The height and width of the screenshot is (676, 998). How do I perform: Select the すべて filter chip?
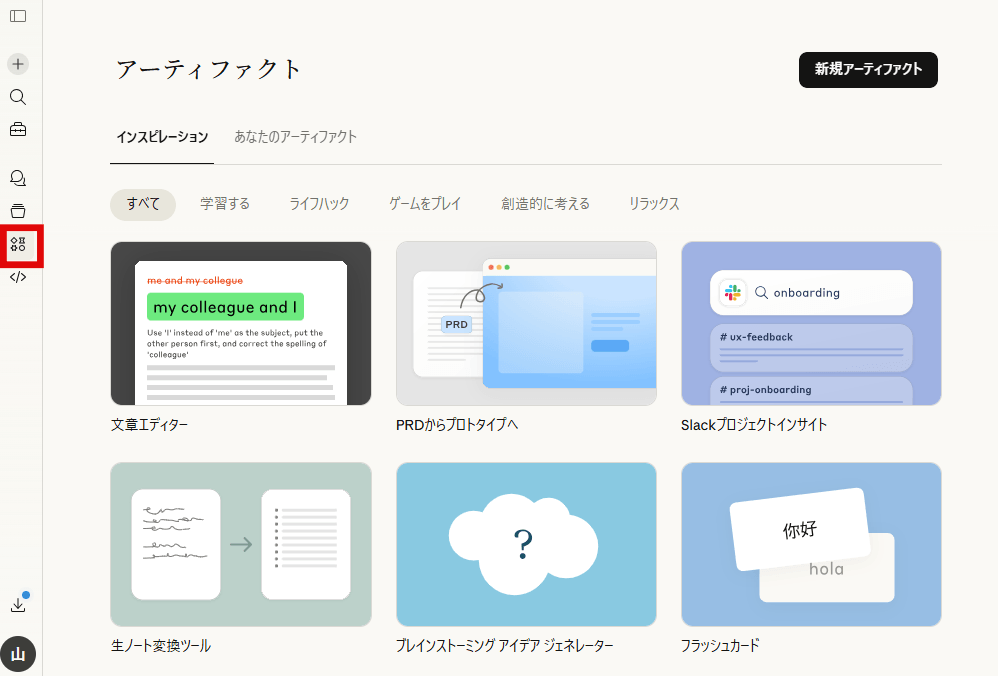click(142, 203)
